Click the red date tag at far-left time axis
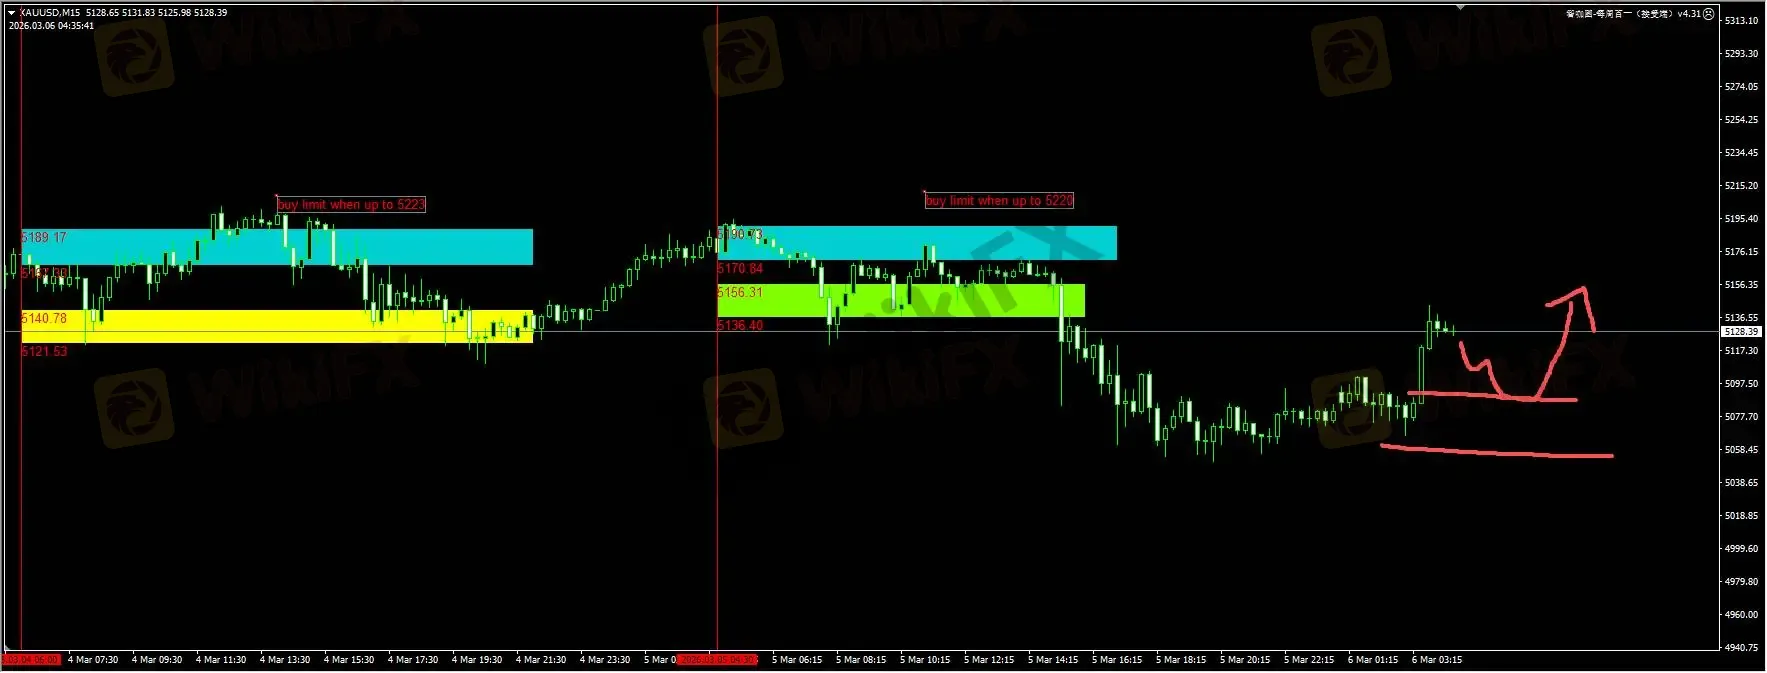This screenshot has width=1767, height=673. pyautogui.click(x=32, y=660)
